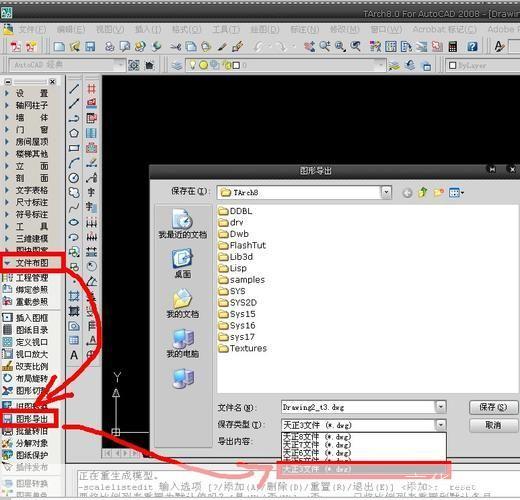The width and height of the screenshot is (520, 500).
Task: Choose 天正6文件 (*.dwg) from type list
Action: click(x=364, y=453)
